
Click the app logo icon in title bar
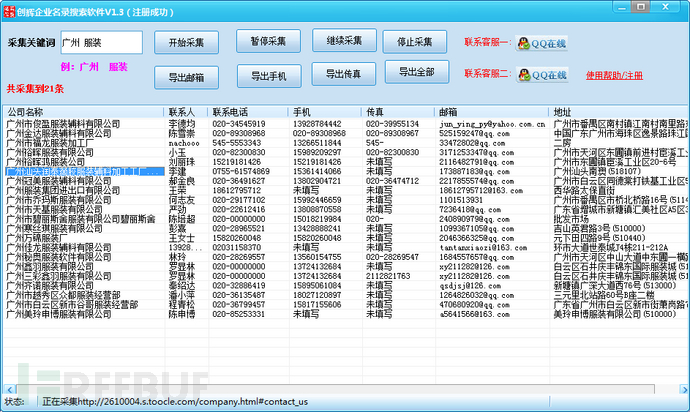10,9
